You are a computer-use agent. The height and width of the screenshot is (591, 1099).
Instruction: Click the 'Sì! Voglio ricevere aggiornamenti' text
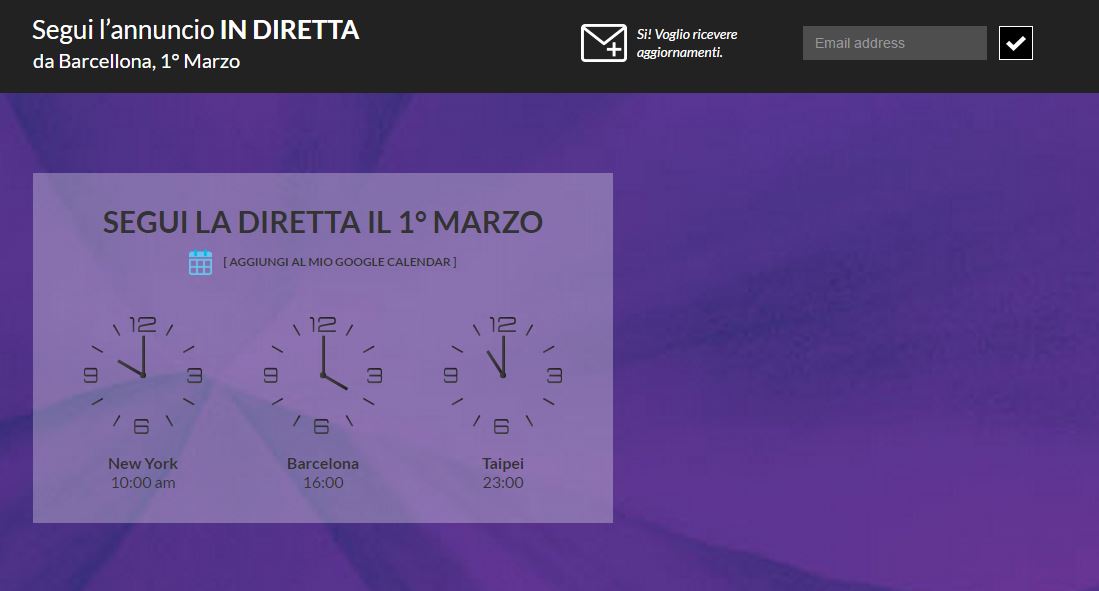tap(687, 43)
